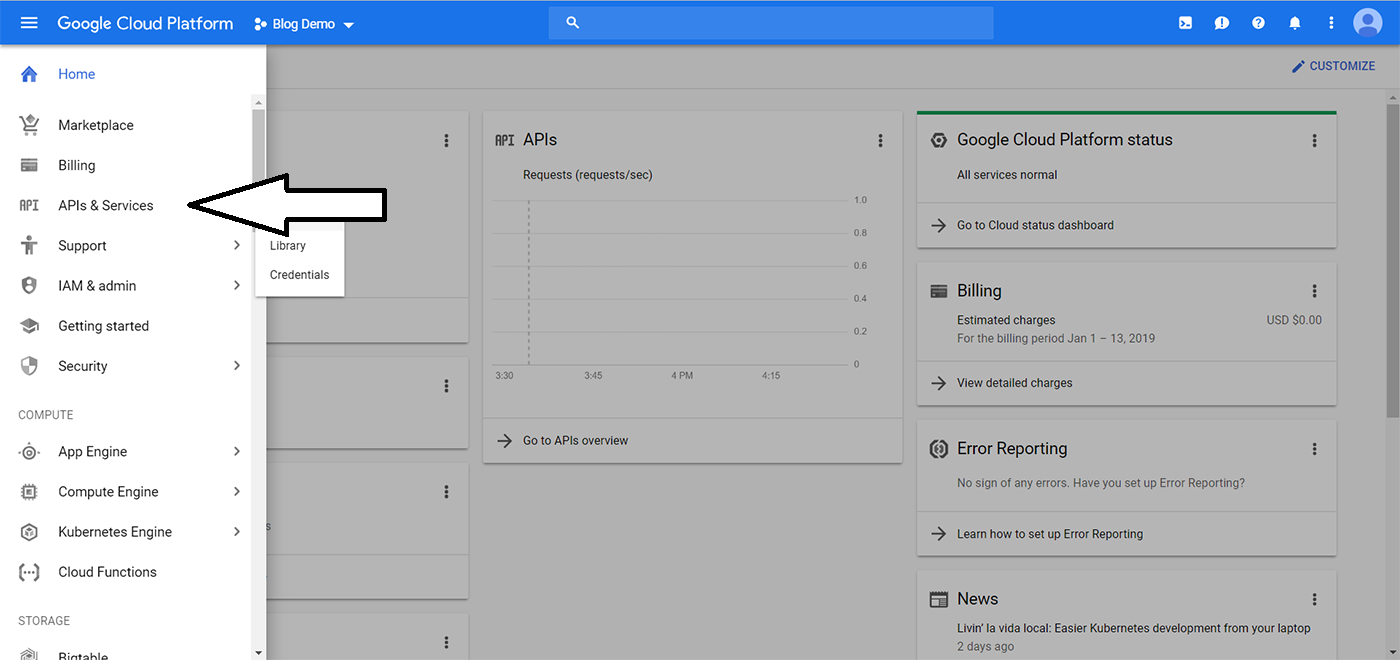The width and height of the screenshot is (1400, 660).
Task: Activate Cloud Shell terminal icon
Action: [1185, 23]
